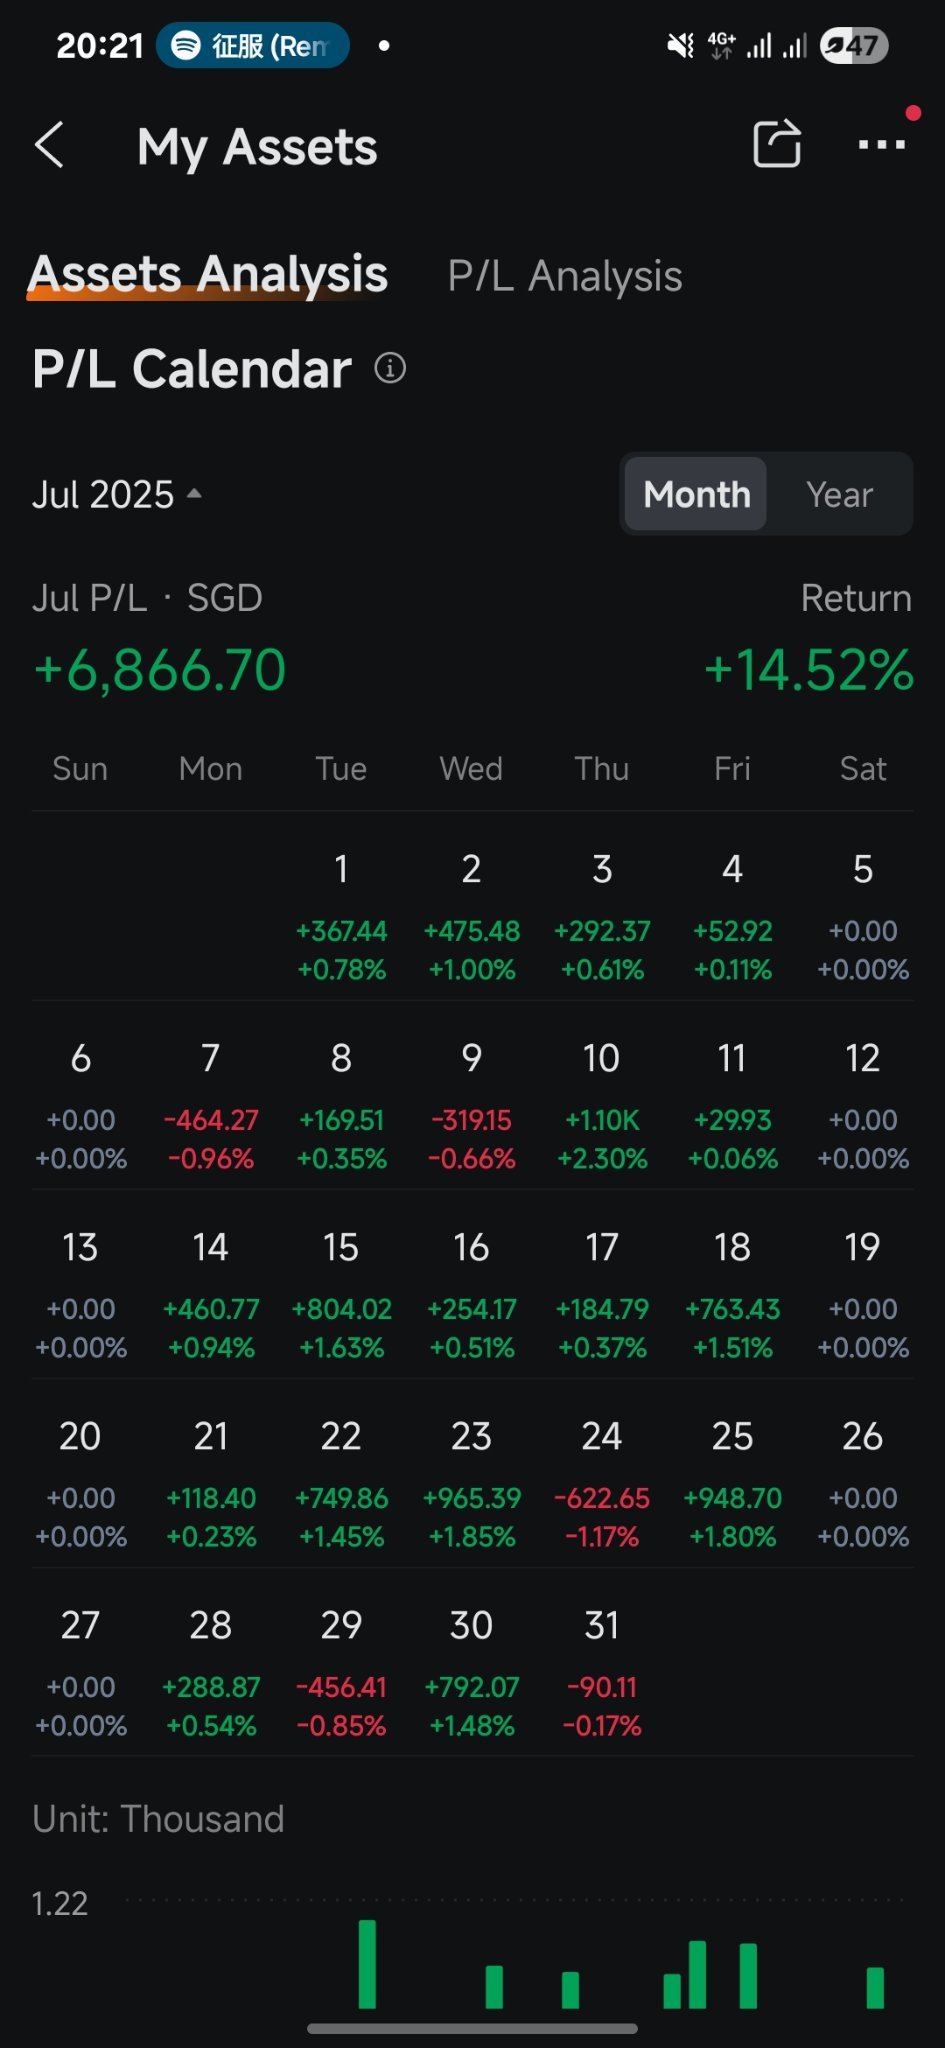Screen dimensions: 945x2048
Task: Open July 10 entry showing +1.10K
Action: click(x=602, y=1105)
